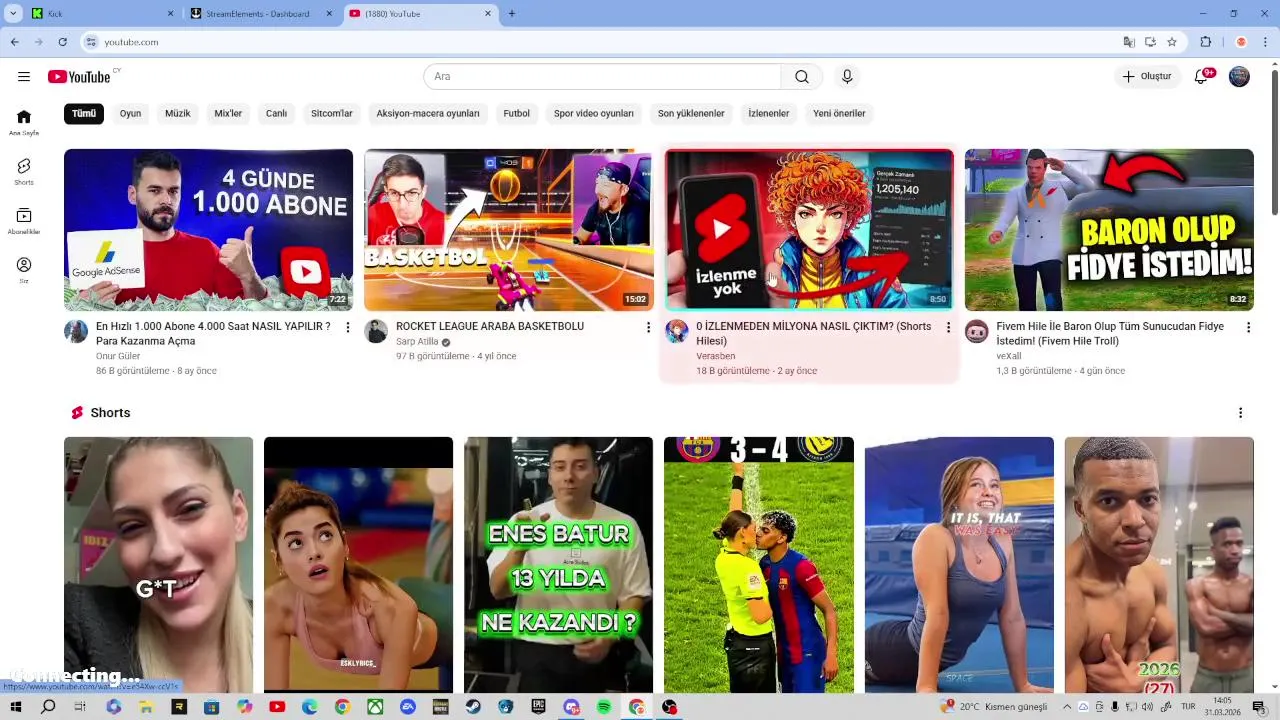Switch to the Kick tab
The width and height of the screenshot is (1280, 720).
pos(100,14)
